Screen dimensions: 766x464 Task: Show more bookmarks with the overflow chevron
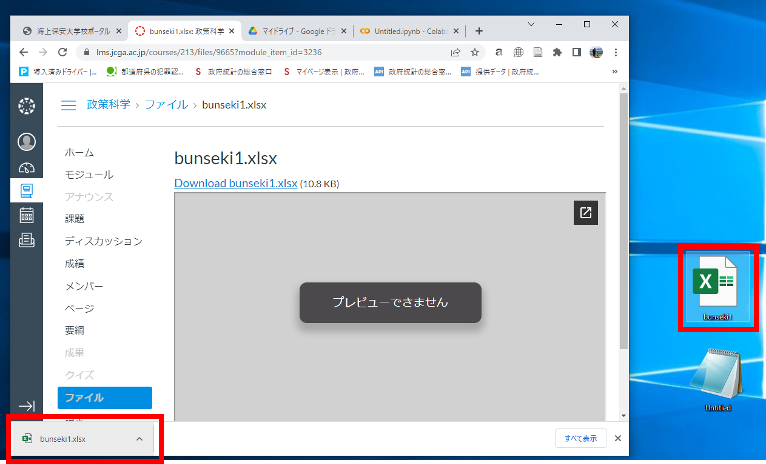click(x=614, y=72)
